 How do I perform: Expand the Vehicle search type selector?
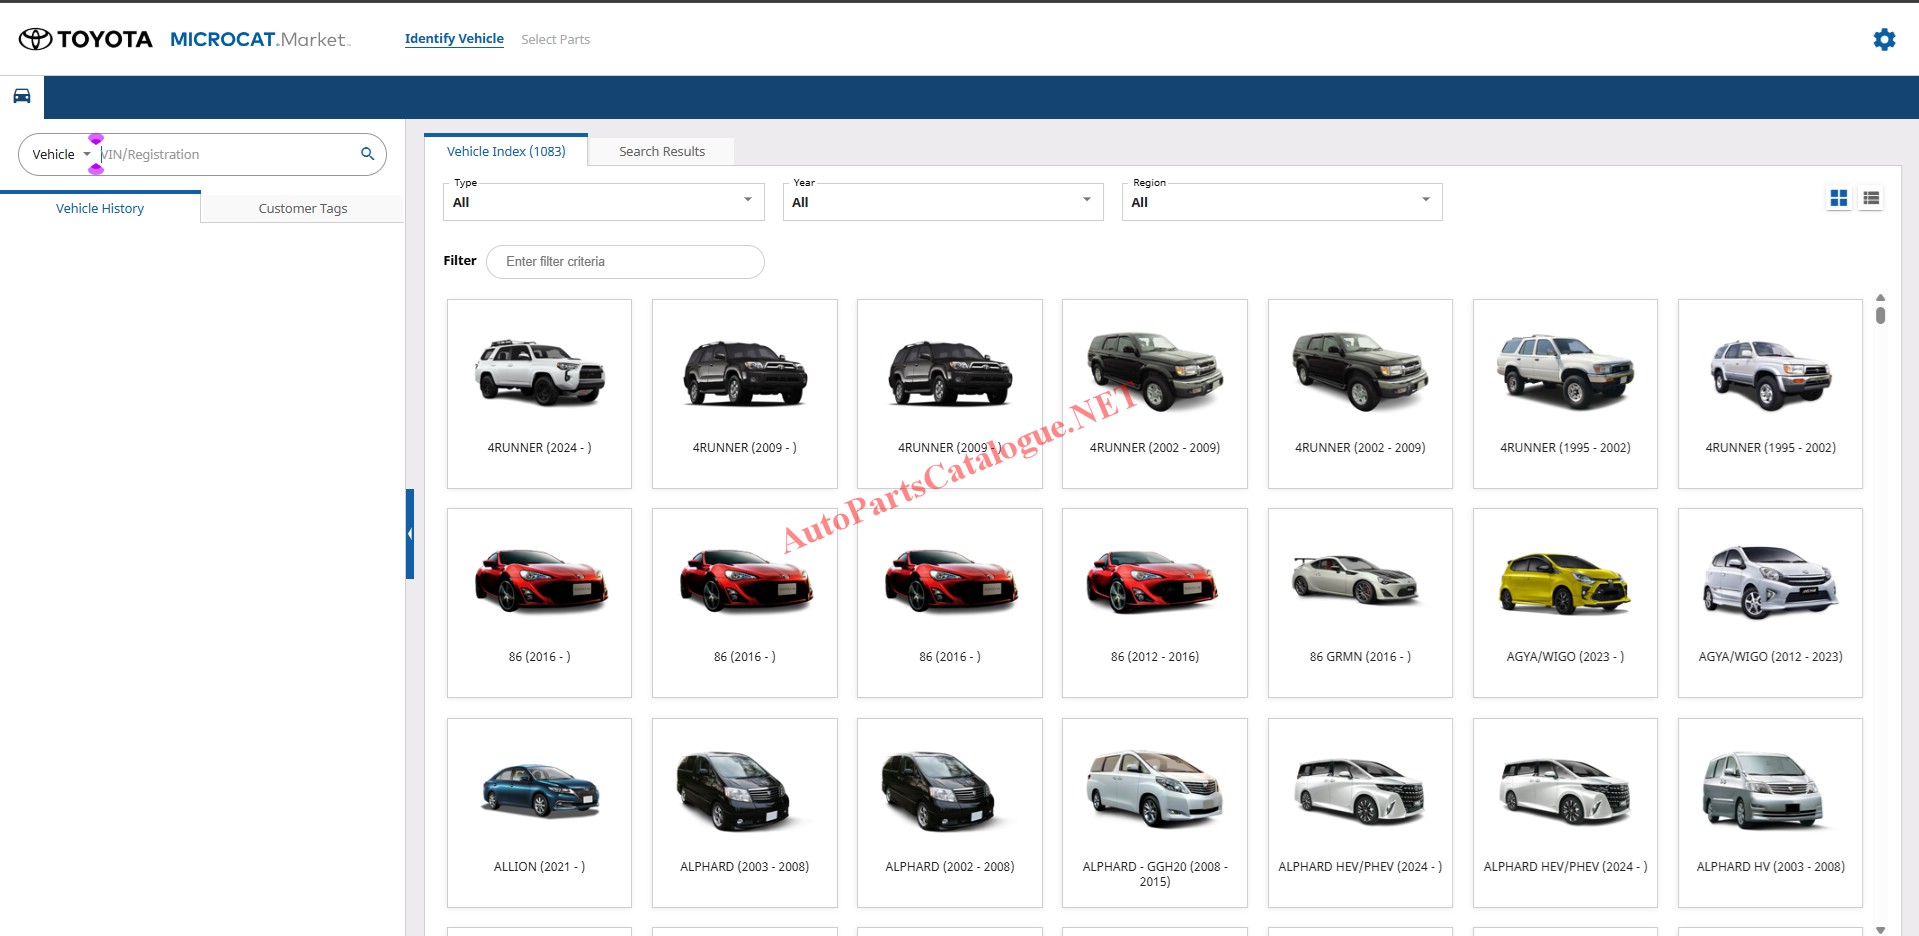tap(62, 155)
